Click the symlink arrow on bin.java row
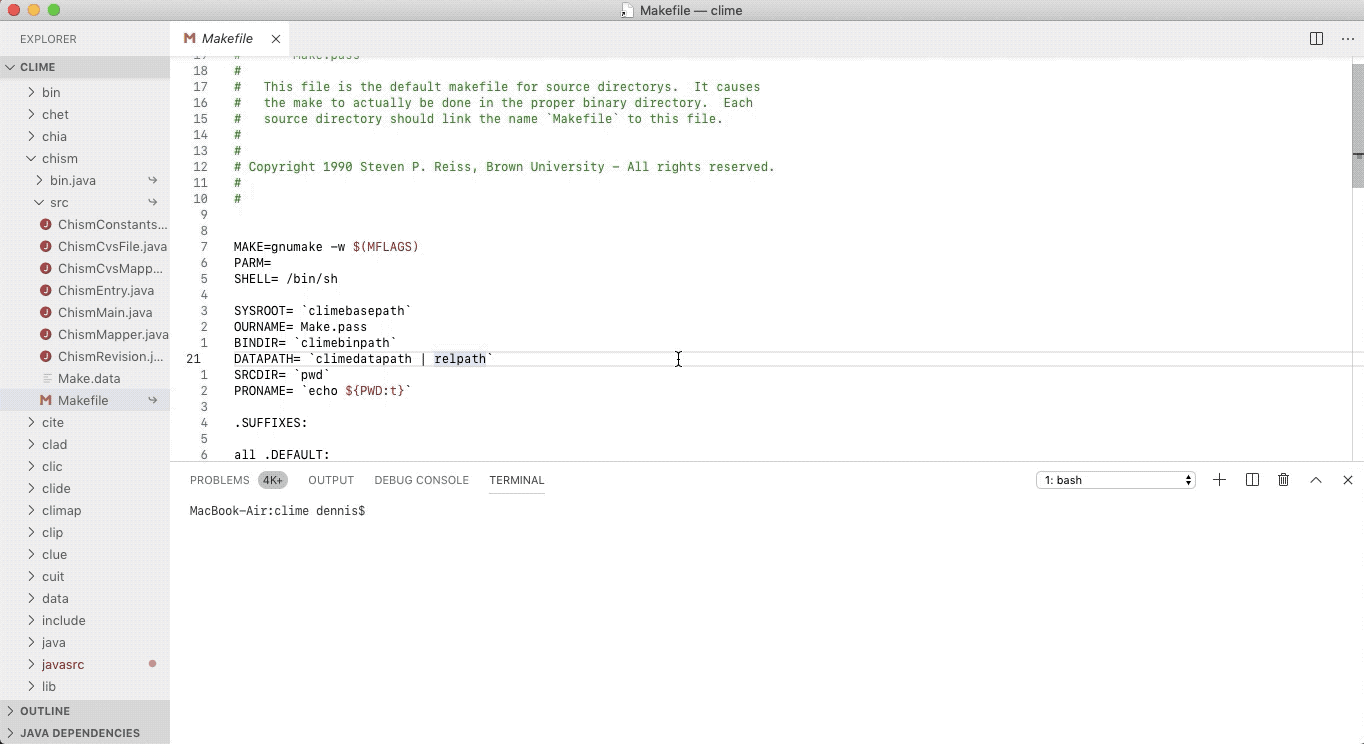The width and height of the screenshot is (1364, 744). click(x=153, y=180)
